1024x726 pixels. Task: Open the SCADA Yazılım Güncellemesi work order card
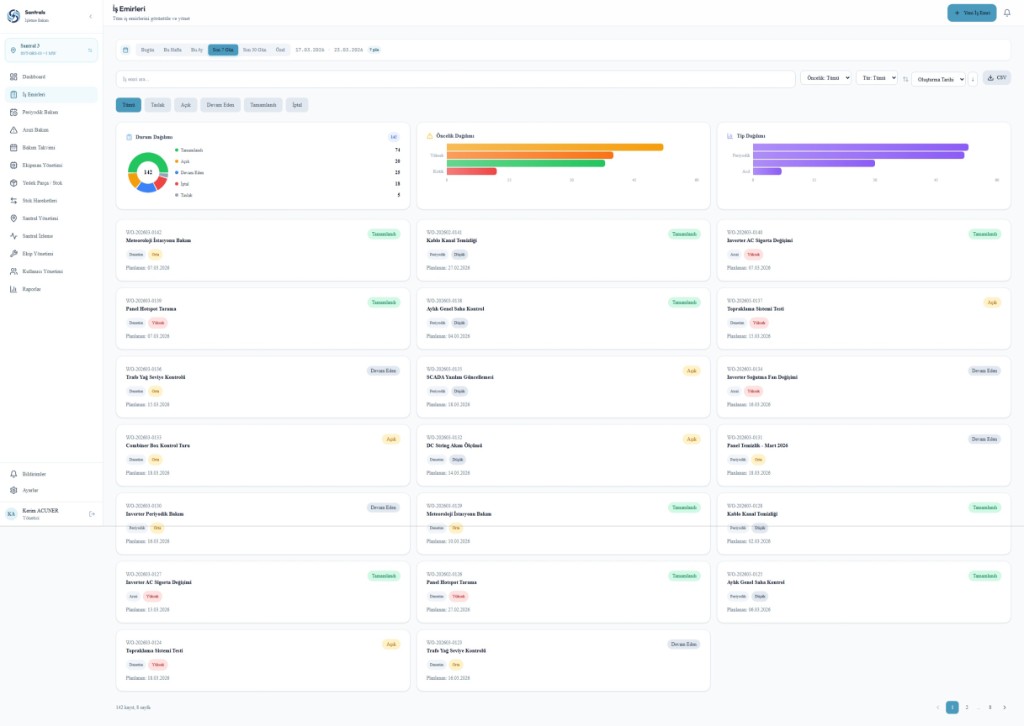click(563, 387)
